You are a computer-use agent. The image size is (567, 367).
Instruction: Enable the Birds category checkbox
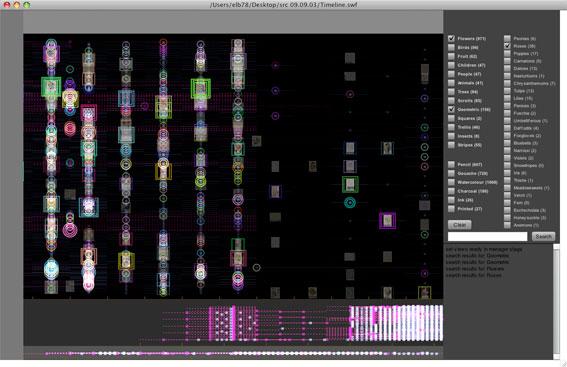[x=451, y=47]
